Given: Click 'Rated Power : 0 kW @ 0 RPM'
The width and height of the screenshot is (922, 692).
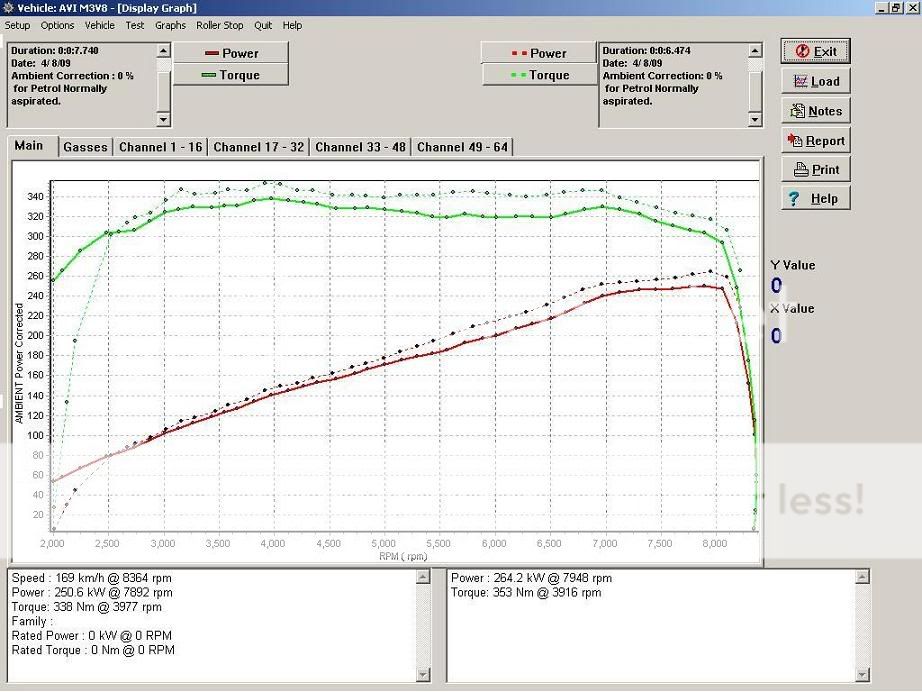Looking at the screenshot, I should pyautogui.click(x=92, y=636).
